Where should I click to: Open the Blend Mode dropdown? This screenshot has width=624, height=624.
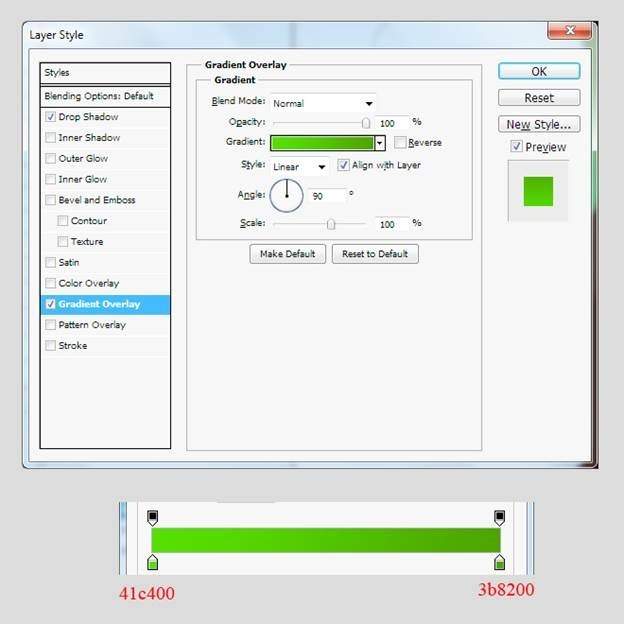click(322, 103)
